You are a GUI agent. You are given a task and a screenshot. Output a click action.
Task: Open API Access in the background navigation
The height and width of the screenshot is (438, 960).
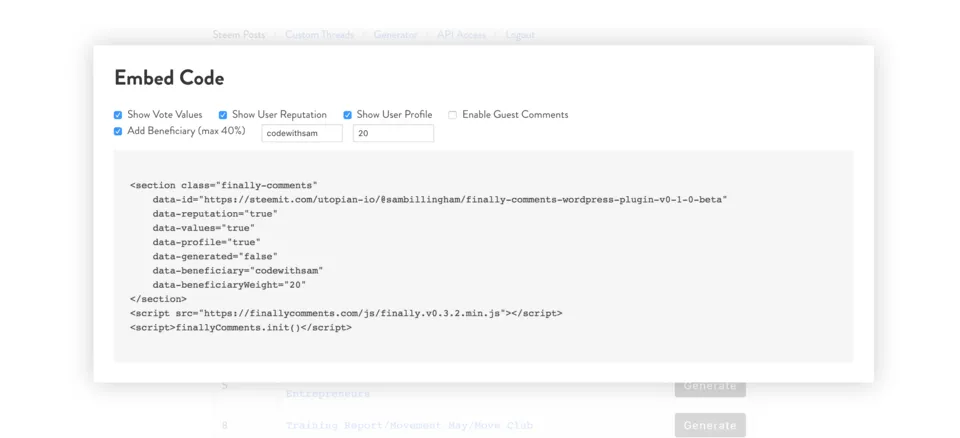point(461,35)
